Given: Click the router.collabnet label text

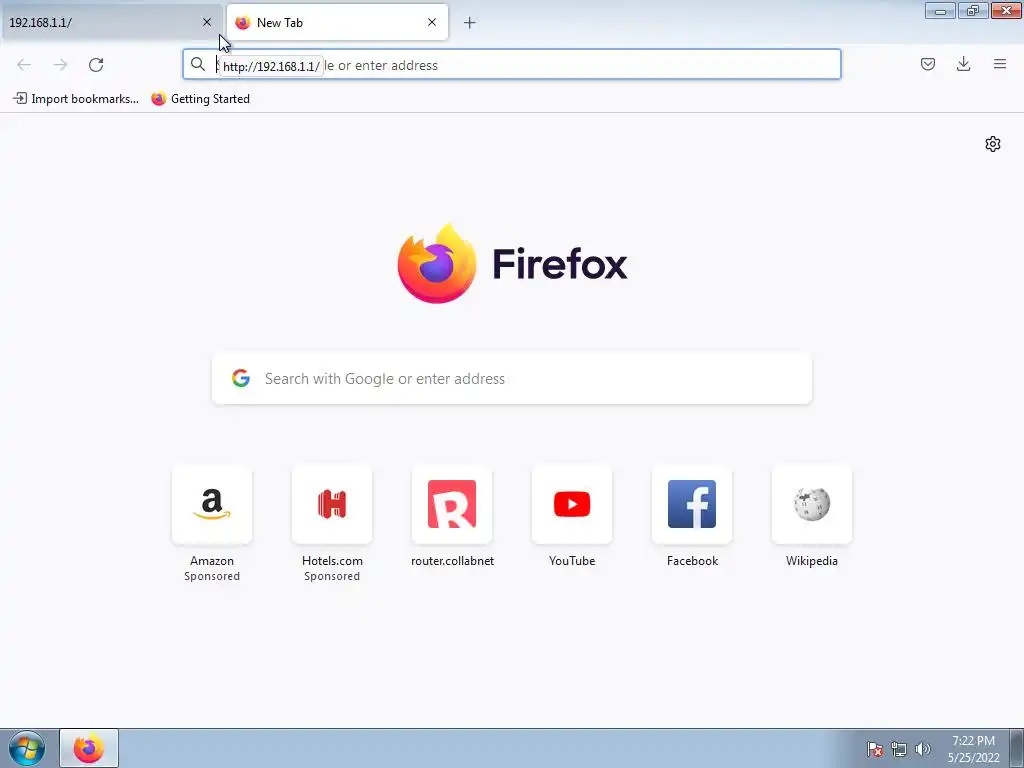Looking at the screenshot, I should point(452,561).
